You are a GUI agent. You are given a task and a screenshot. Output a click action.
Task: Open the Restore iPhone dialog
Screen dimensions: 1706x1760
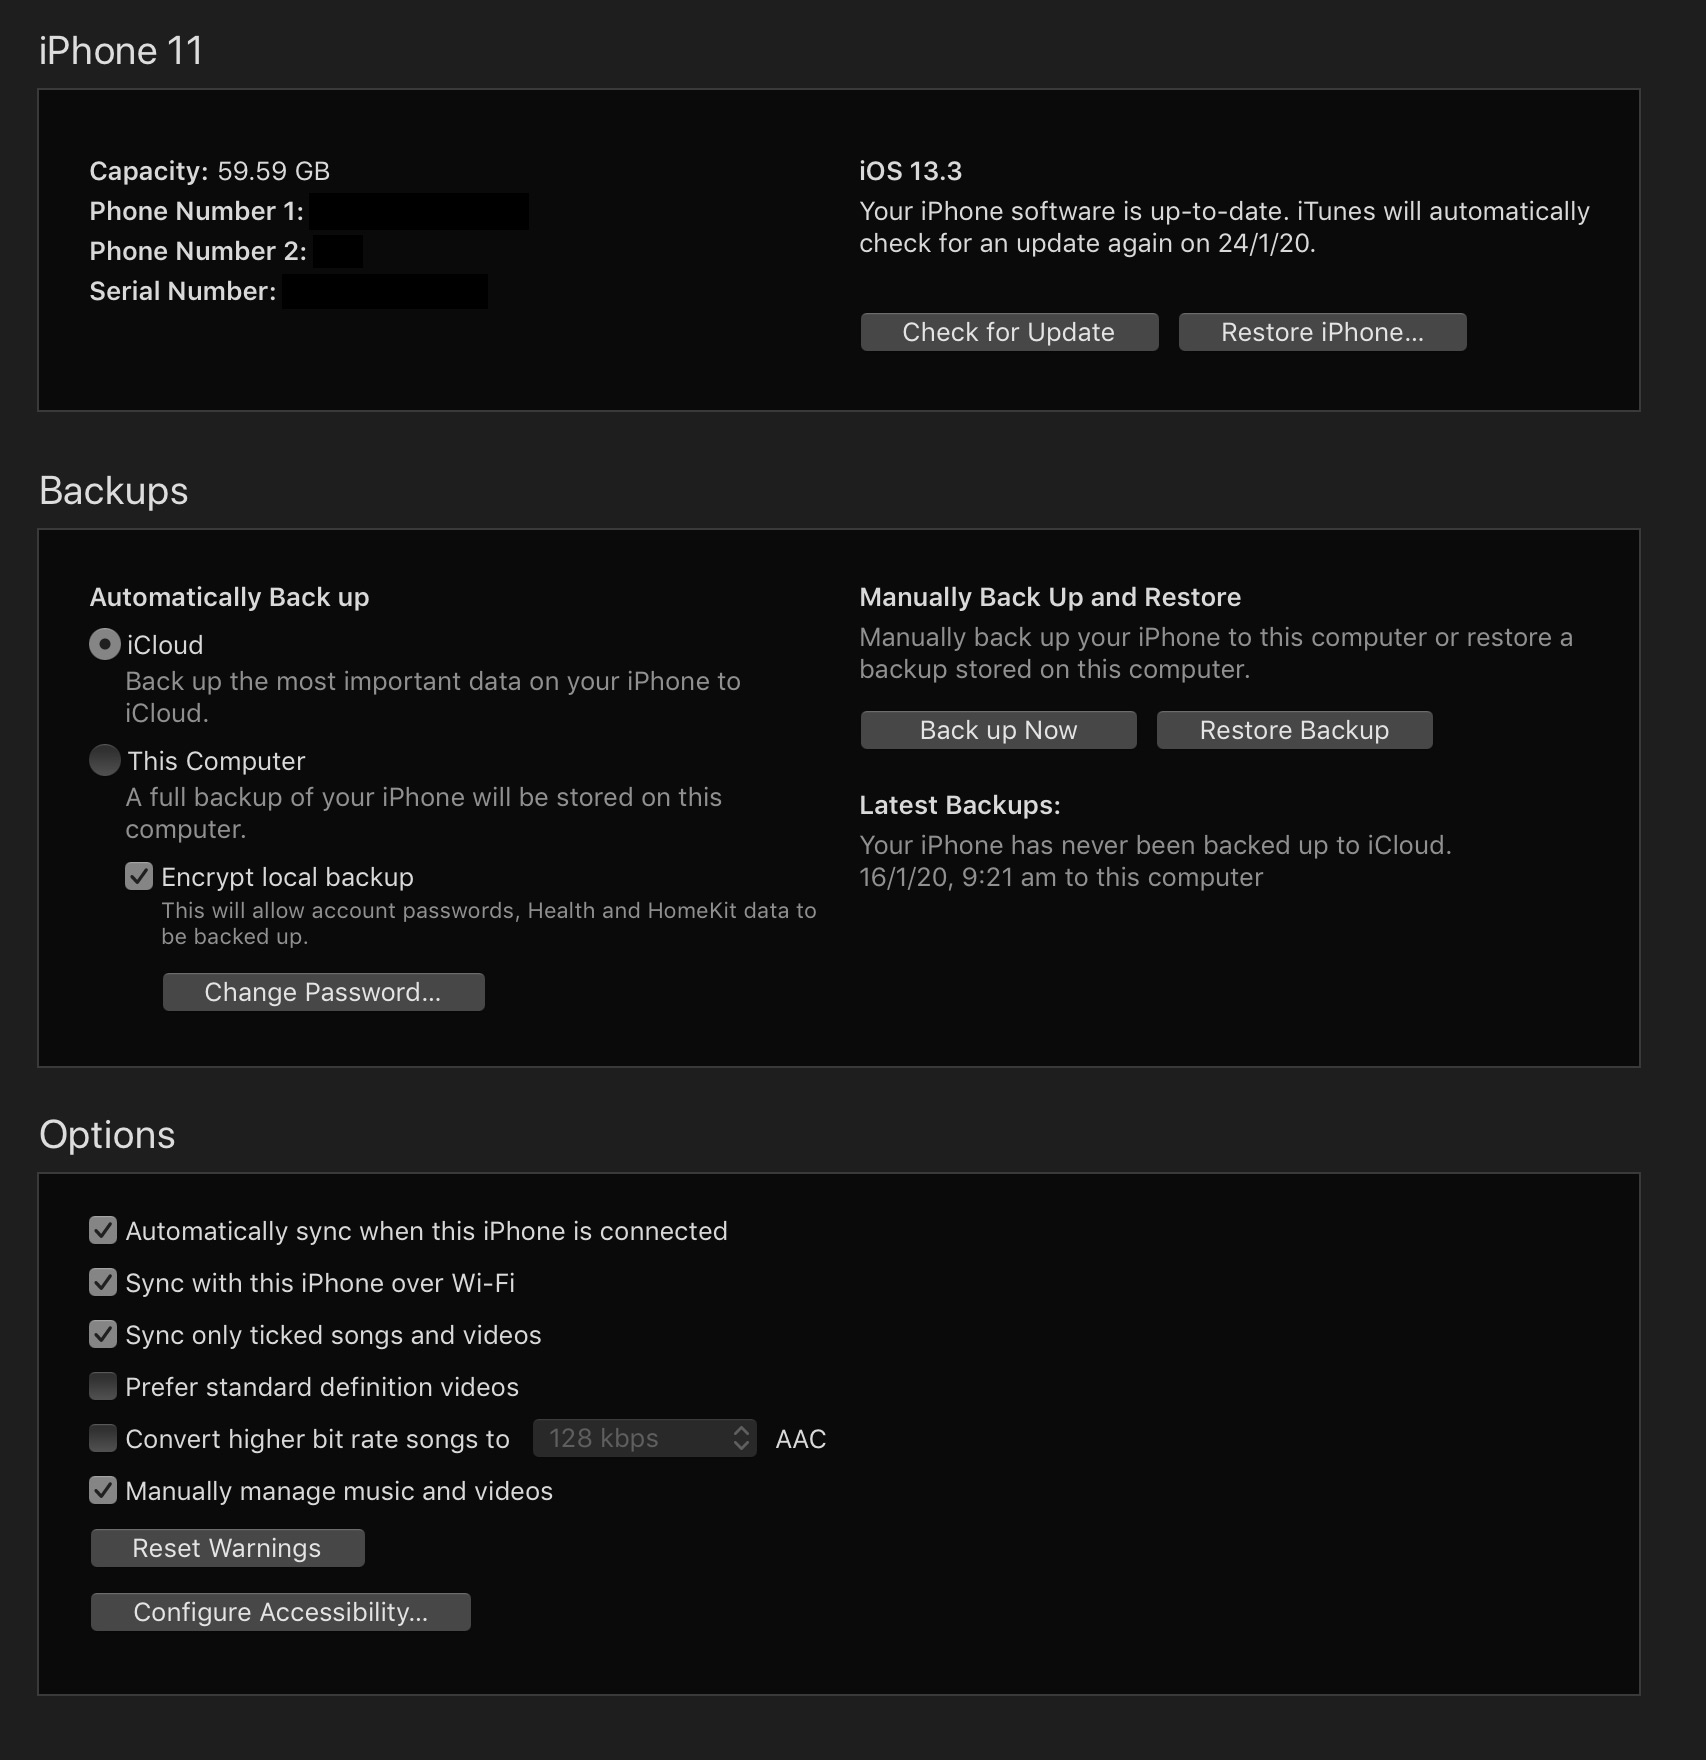[x=1322, y=332]
